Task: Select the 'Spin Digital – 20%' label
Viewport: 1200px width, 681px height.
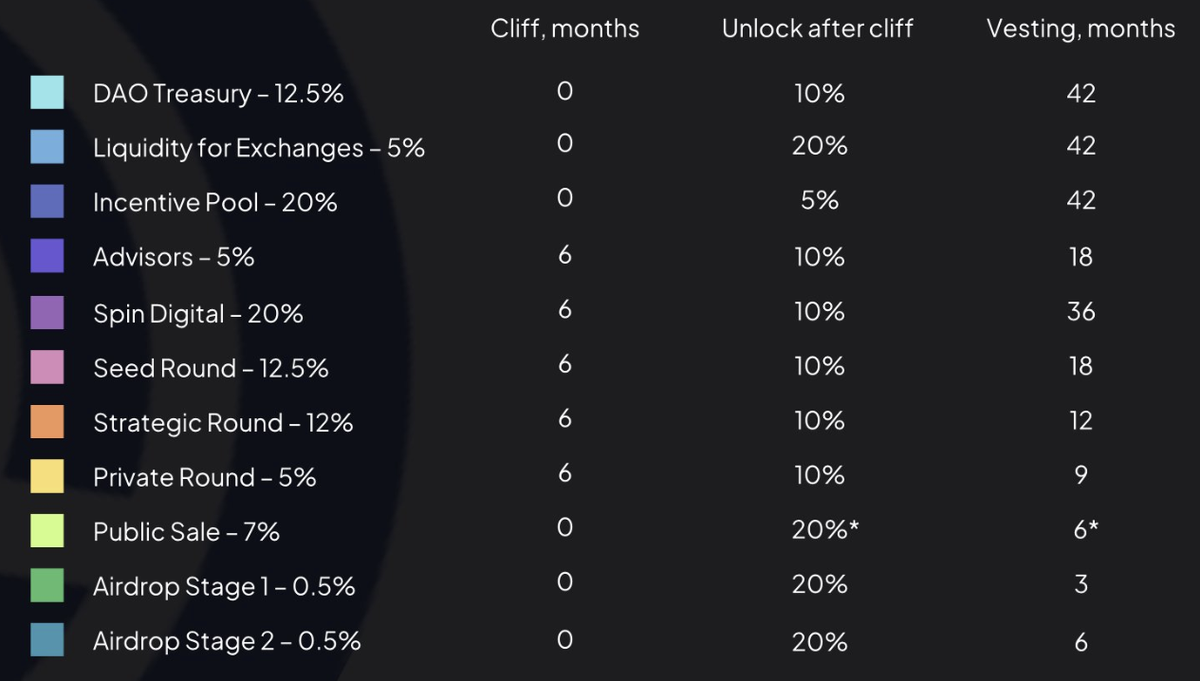Action: pos(198,314)
